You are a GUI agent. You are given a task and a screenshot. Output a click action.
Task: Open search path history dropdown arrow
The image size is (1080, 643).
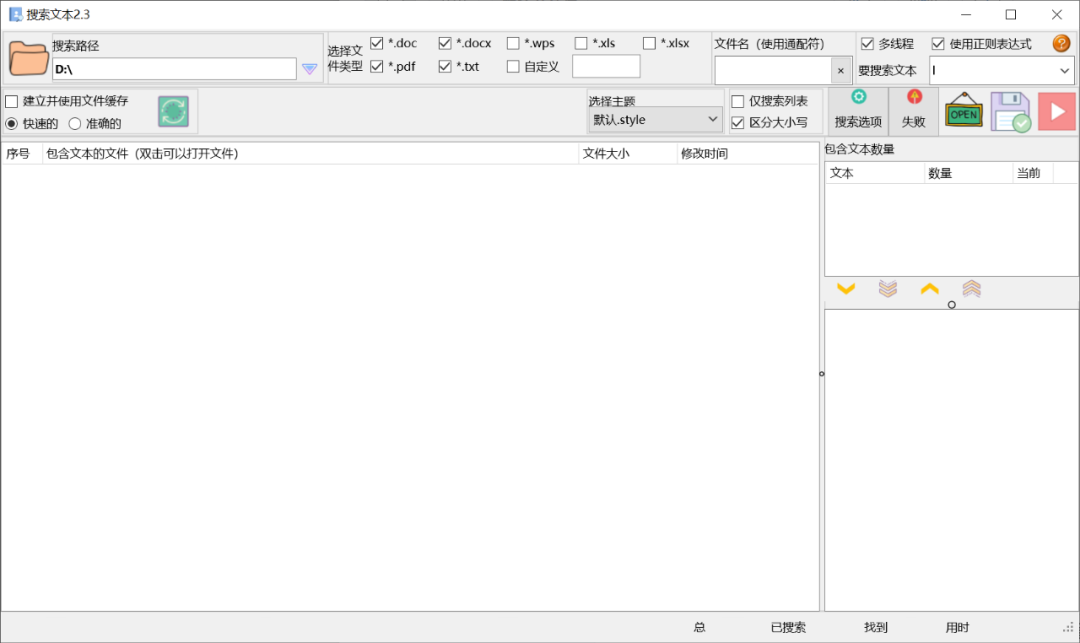310,69
